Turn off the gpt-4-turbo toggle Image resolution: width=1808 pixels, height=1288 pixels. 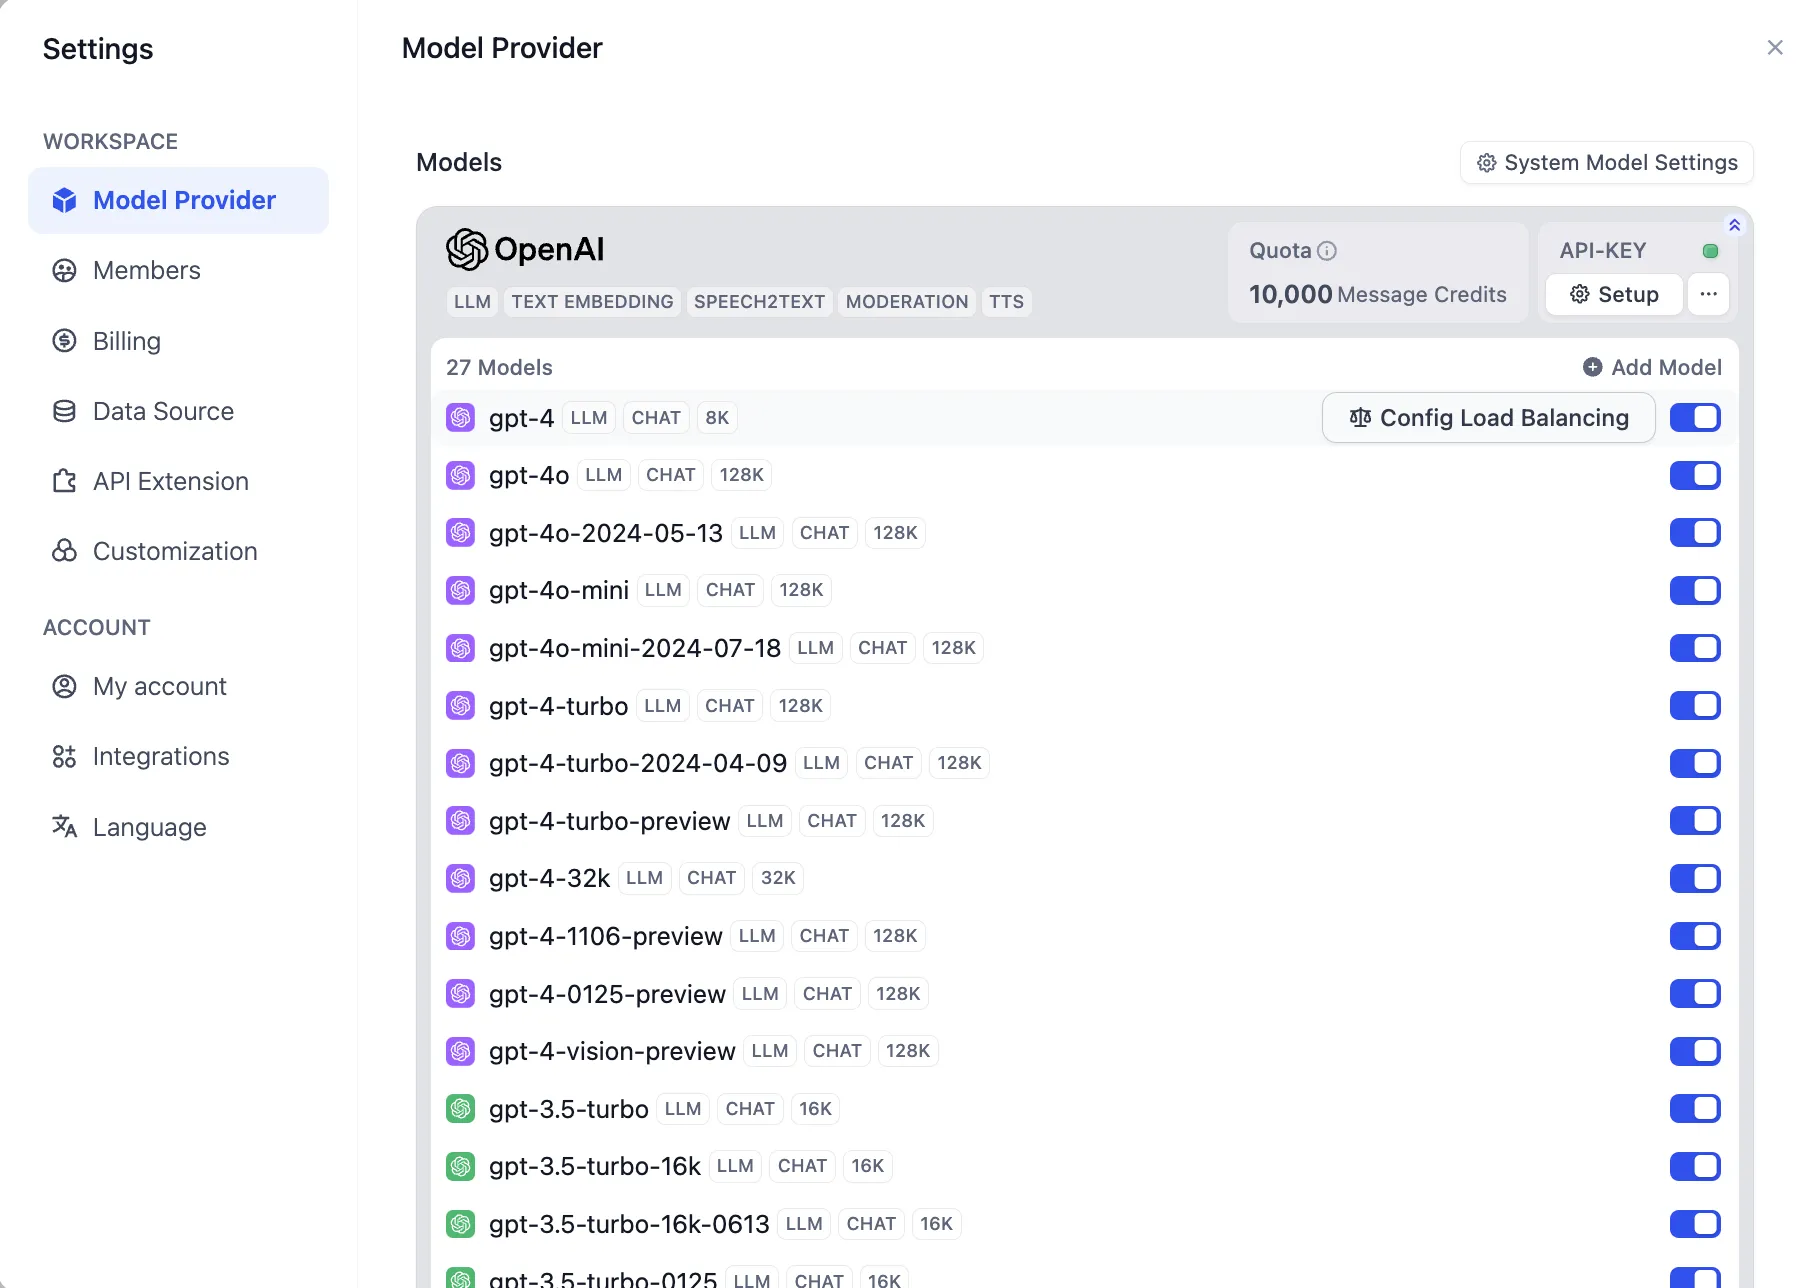tap(1695, 706)
